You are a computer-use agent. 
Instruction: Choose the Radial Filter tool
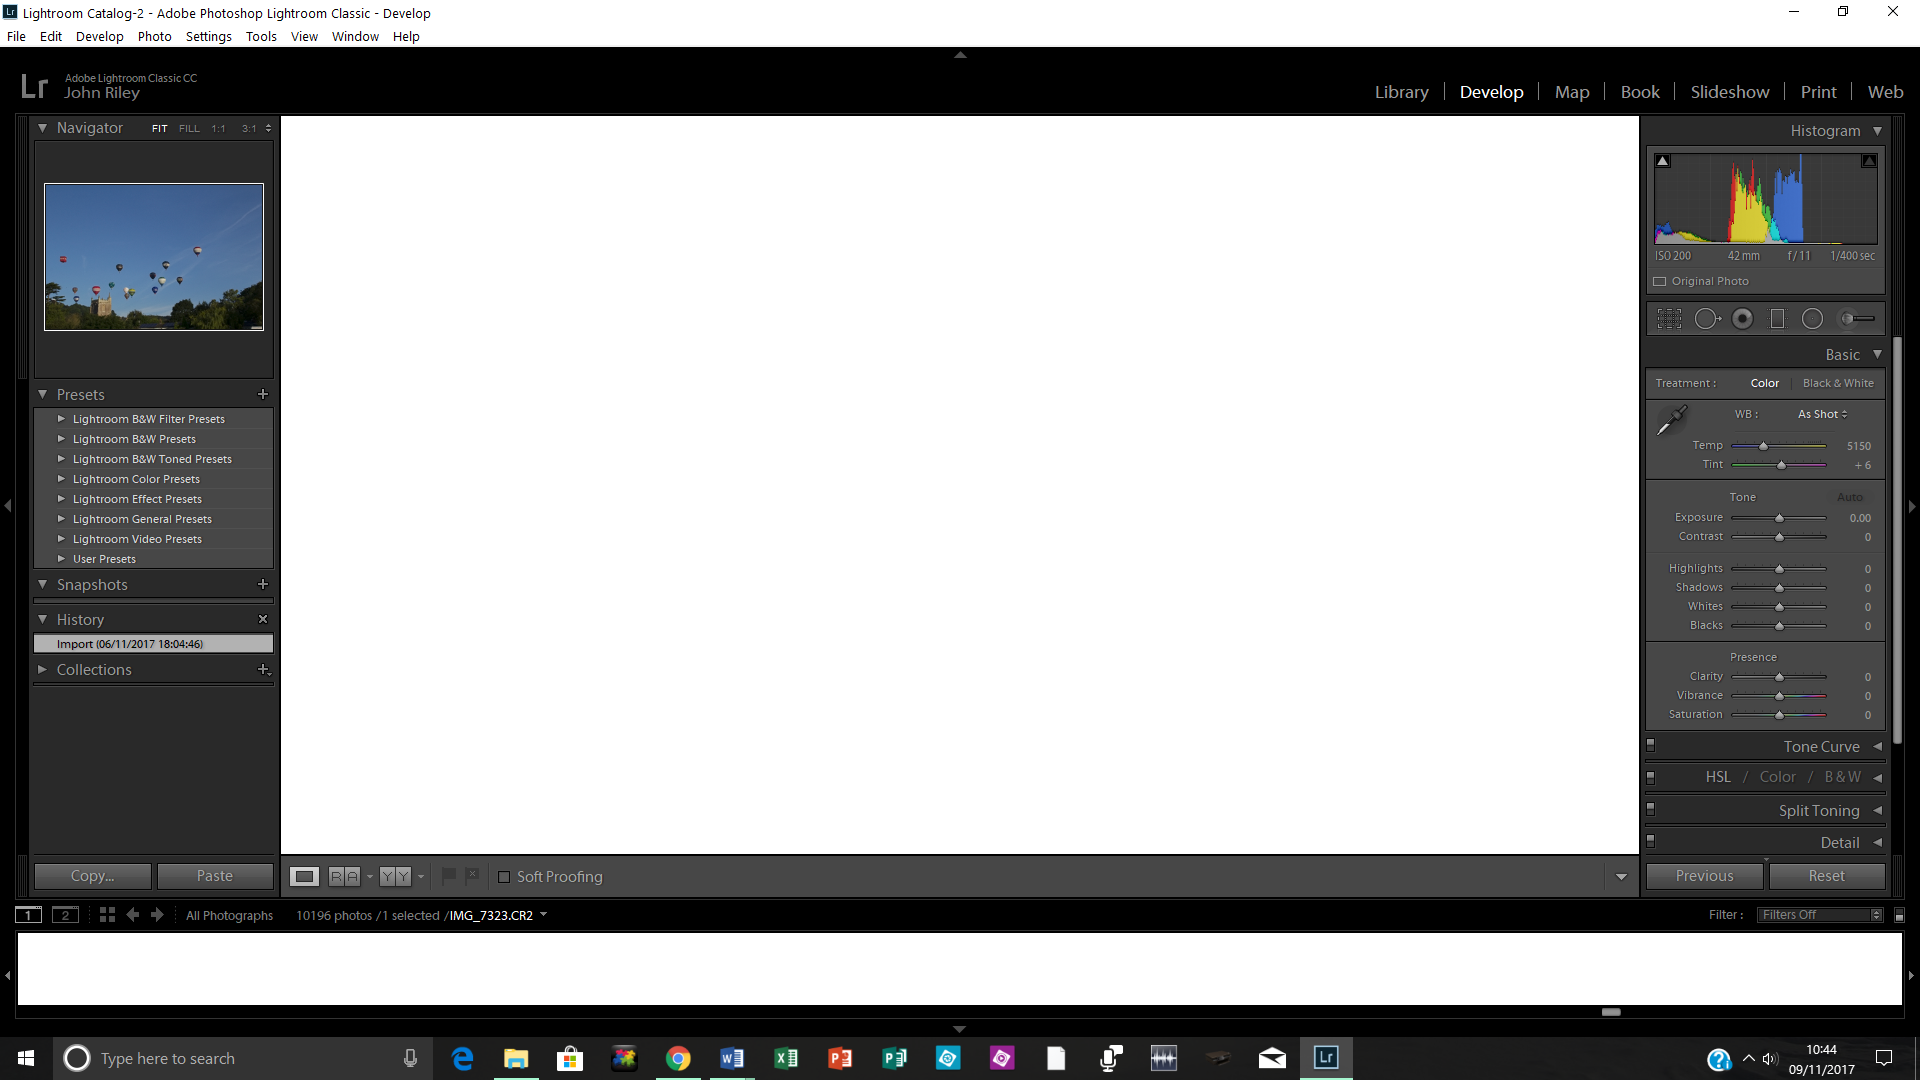1812,319
